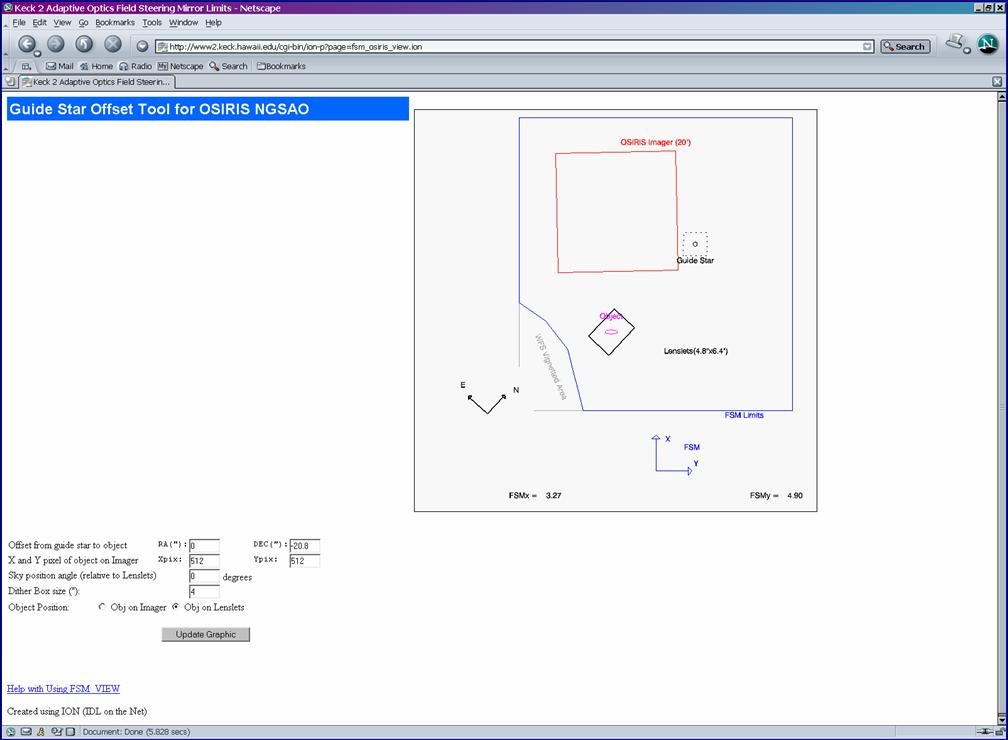Open Mail from the personal toolbar

point(59,66)
